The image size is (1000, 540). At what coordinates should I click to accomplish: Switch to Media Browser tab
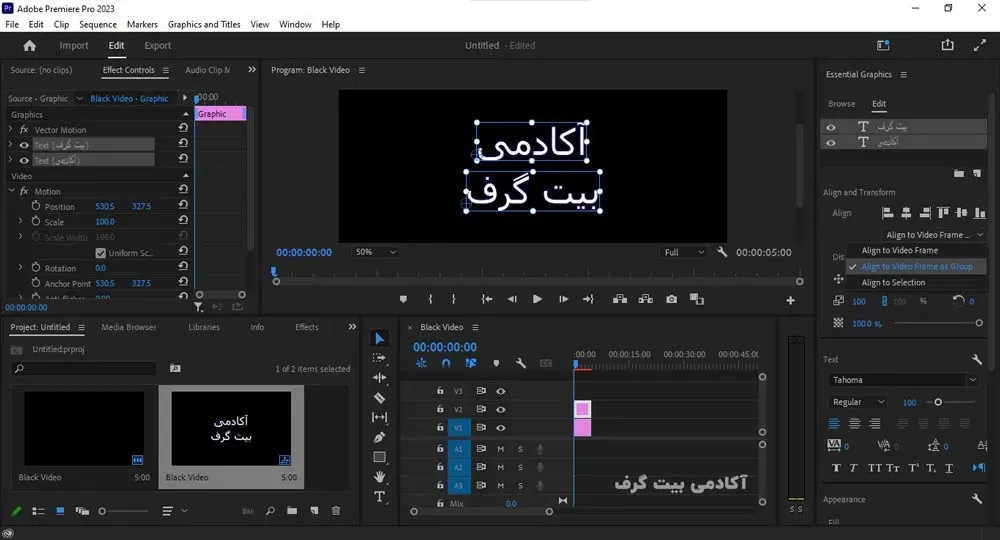coord(129,327)
